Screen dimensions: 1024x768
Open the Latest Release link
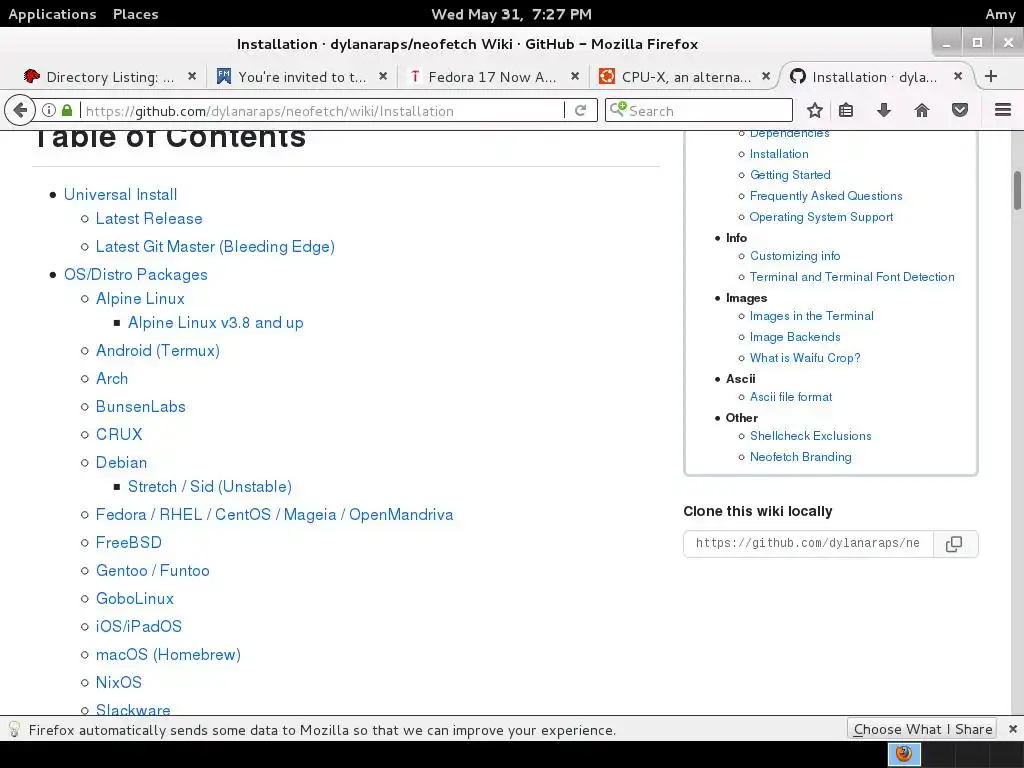click(149, 219)
